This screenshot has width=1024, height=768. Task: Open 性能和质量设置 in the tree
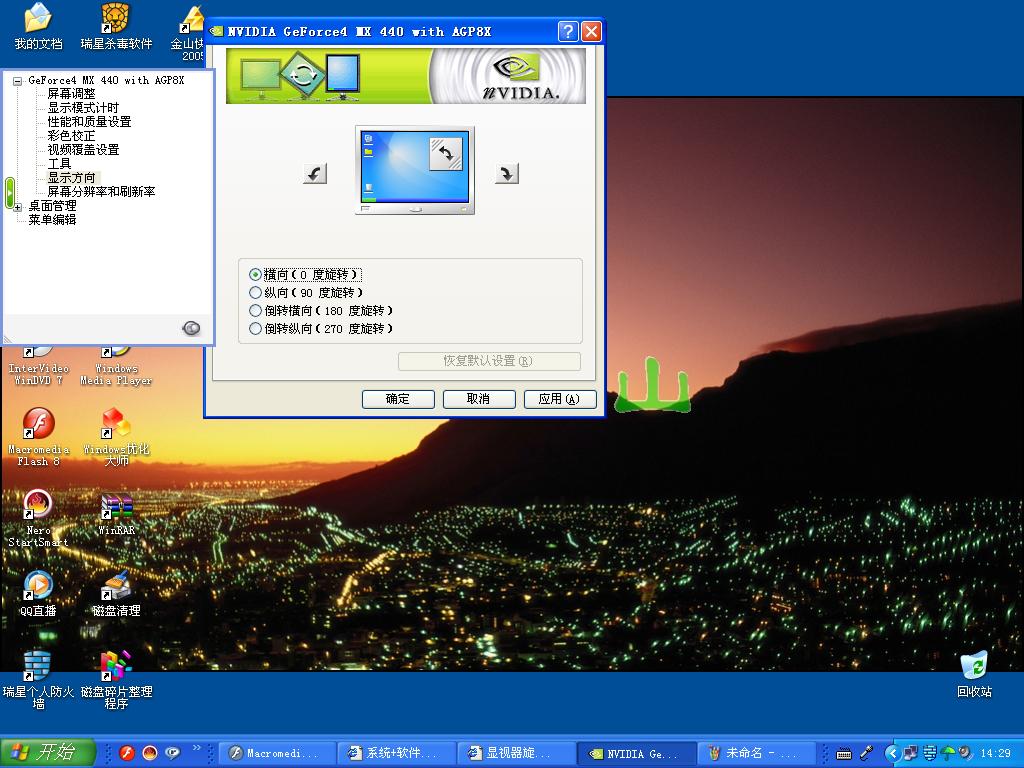pos(89,122)
